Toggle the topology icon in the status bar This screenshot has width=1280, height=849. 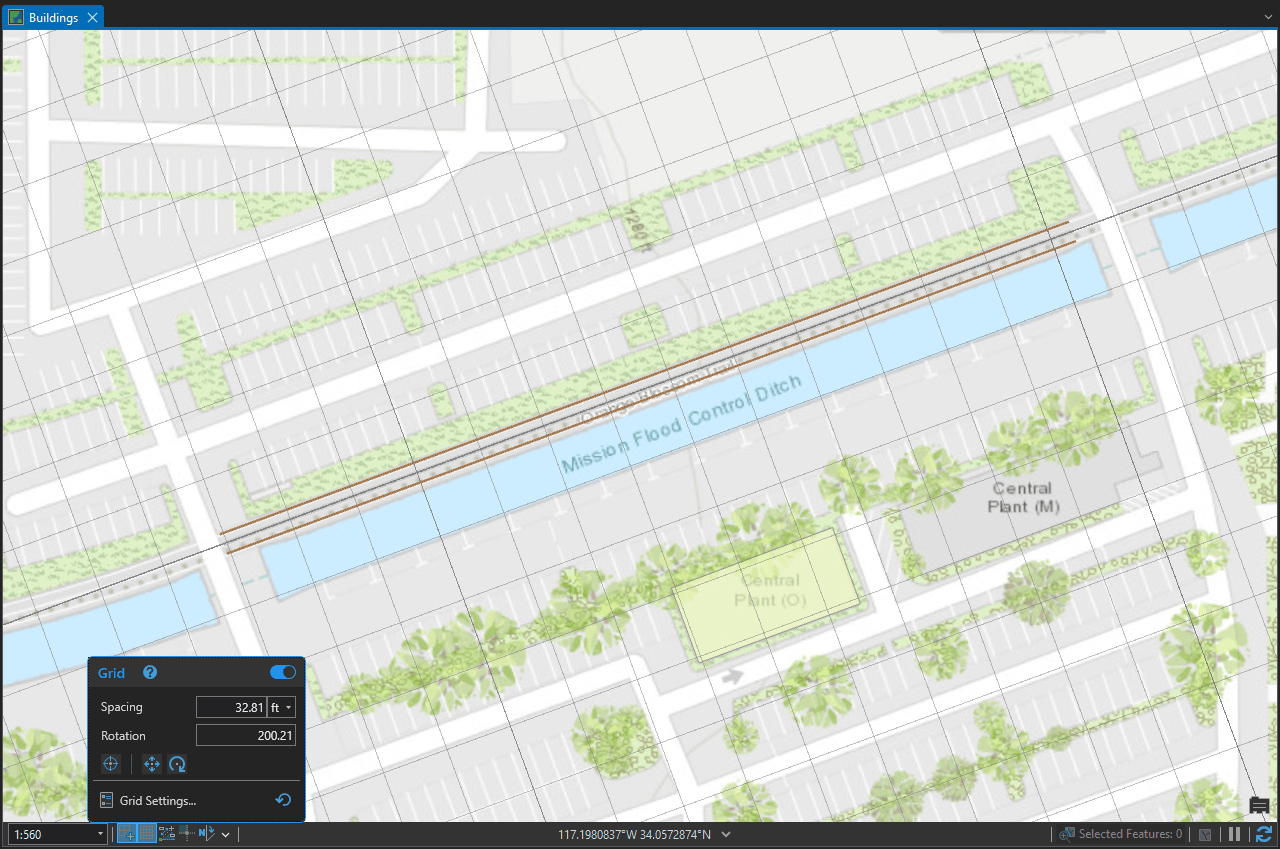coord(1206,834)
